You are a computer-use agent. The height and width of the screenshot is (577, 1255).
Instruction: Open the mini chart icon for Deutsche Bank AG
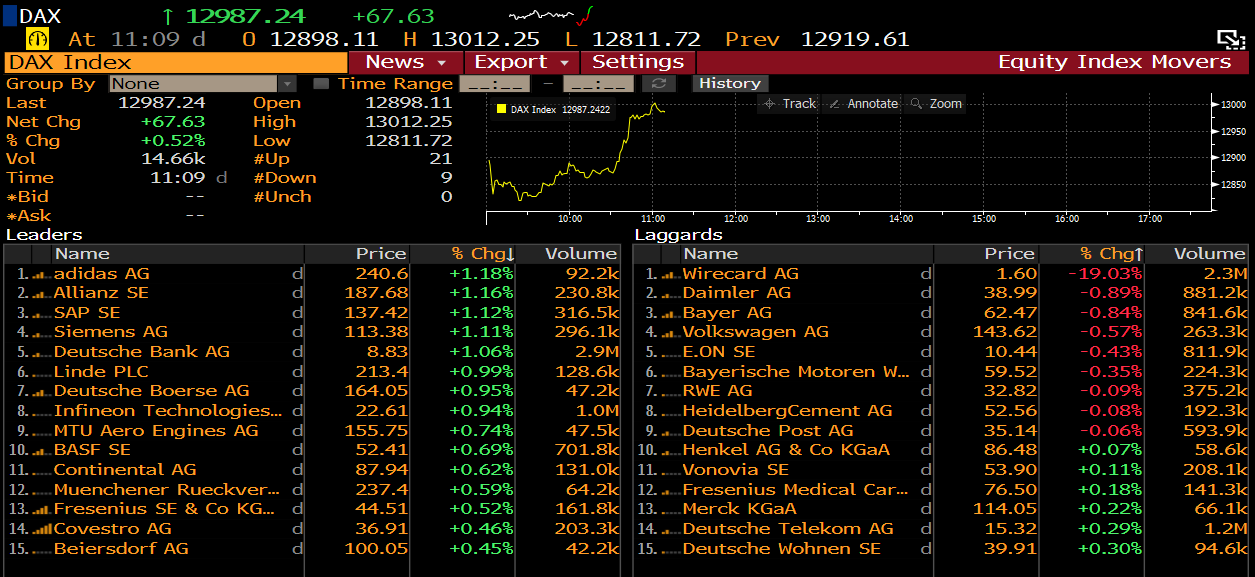[41, 352]
